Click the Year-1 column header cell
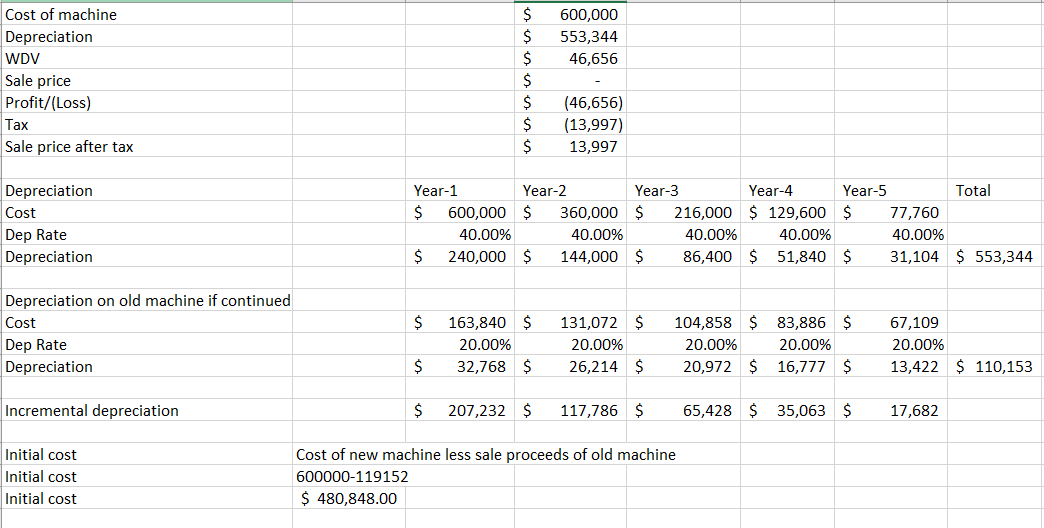This screenshot has width=1044, height=528. click(436, 191)
